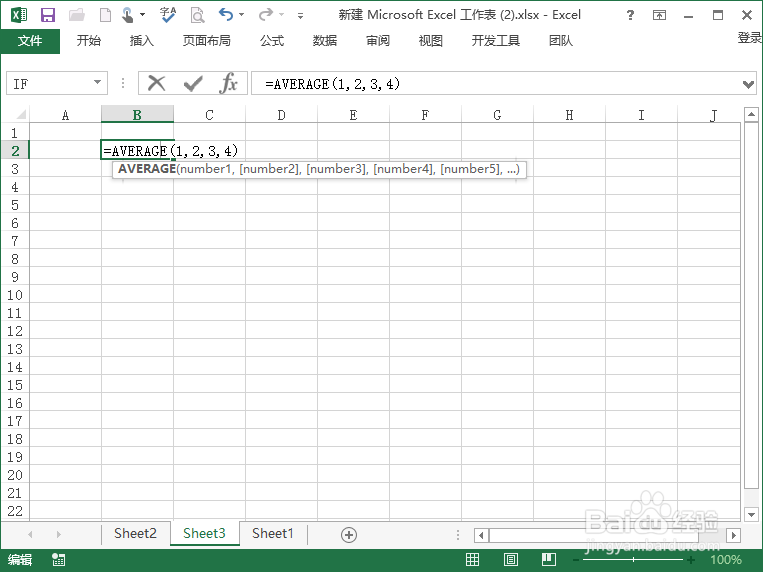
Task: Switch to the 数据 ribbon tab
Action: (325, 41)
